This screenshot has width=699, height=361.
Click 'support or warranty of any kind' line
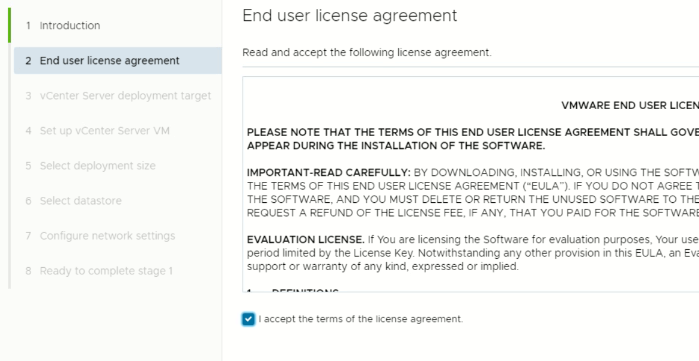383,267
